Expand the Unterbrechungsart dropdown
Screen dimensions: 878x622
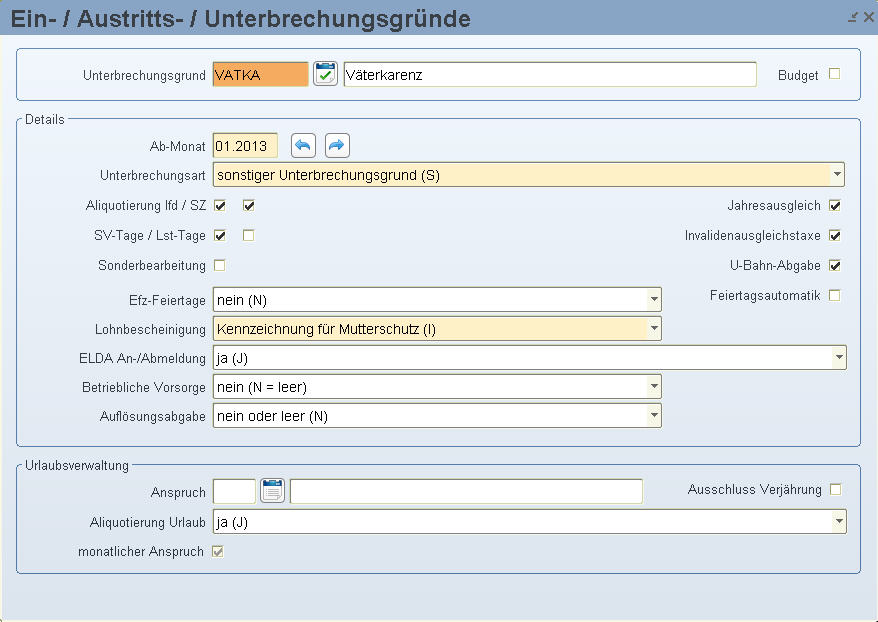pyautogui.click(x=837, y=175)
